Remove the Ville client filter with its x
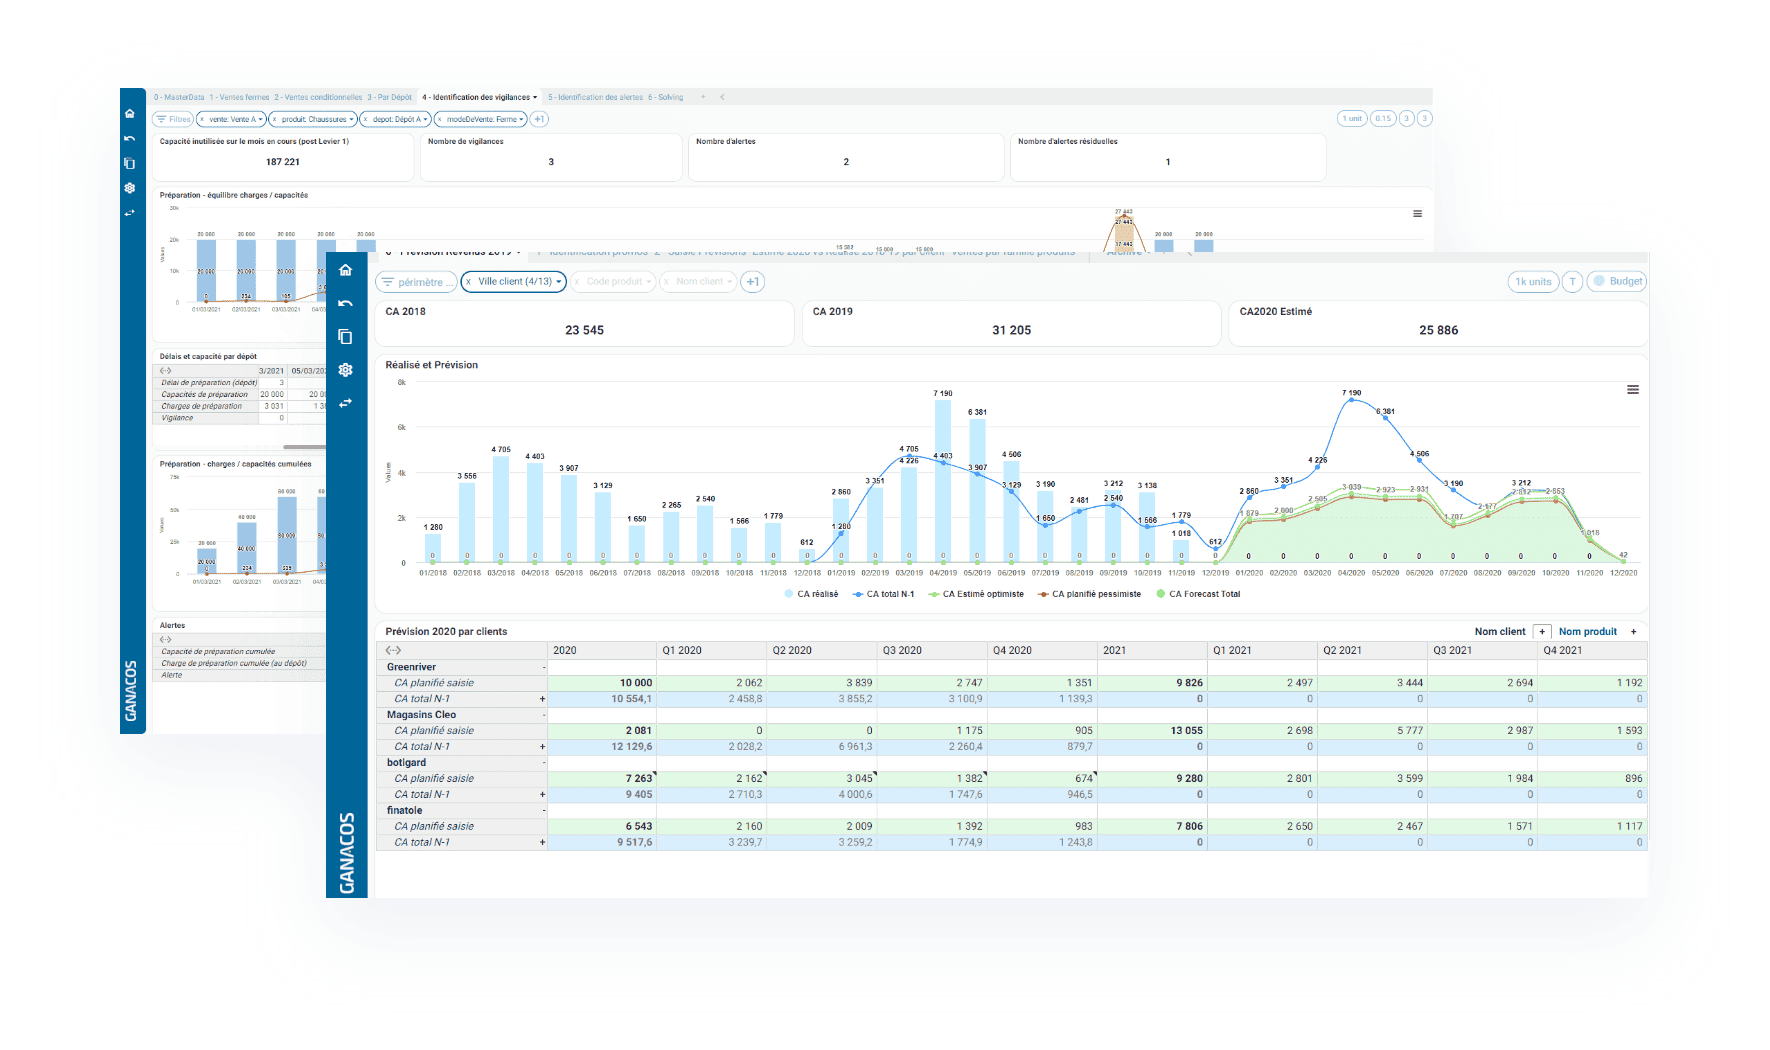Image resolution: width=1770 pixels, height=1050 pixels. pyautogui.click(x=468, y=282)
